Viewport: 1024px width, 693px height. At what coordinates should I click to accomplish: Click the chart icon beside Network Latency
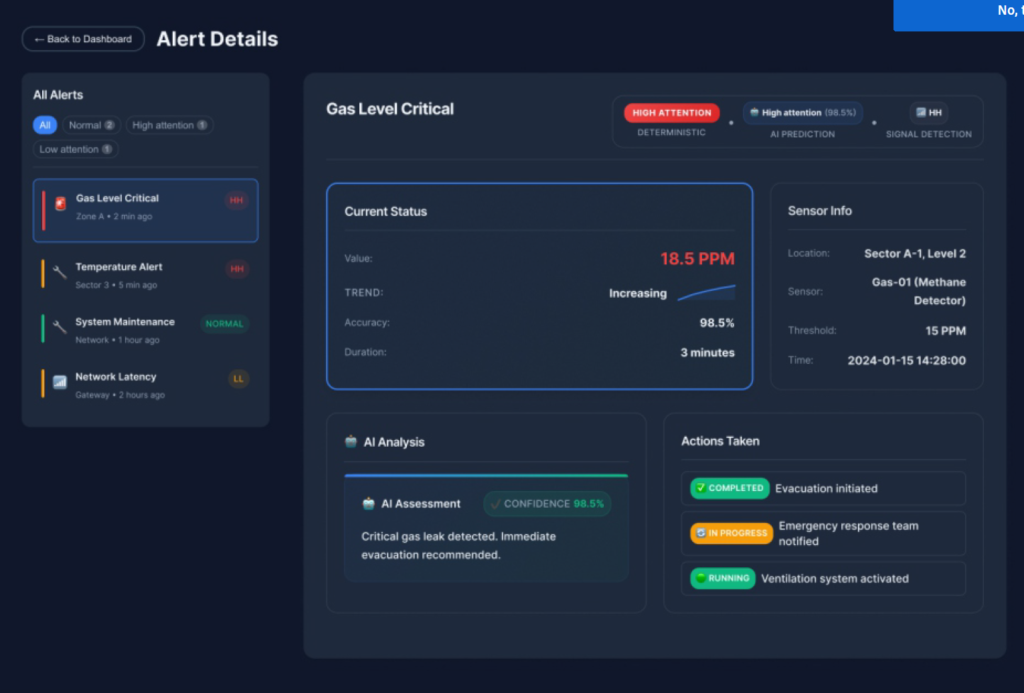pyautogui.click(x=59, y=381)
